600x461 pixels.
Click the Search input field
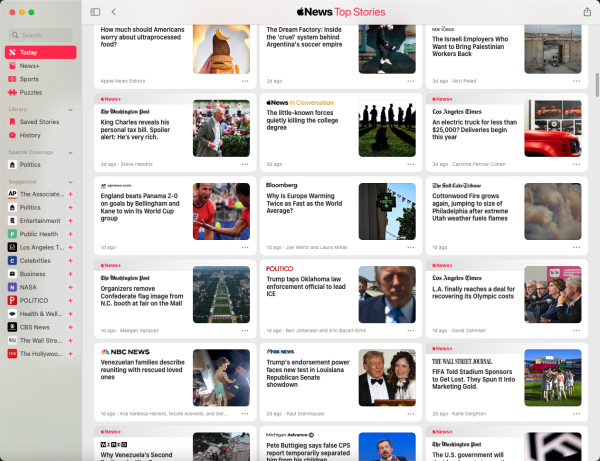tap(41, 35)
